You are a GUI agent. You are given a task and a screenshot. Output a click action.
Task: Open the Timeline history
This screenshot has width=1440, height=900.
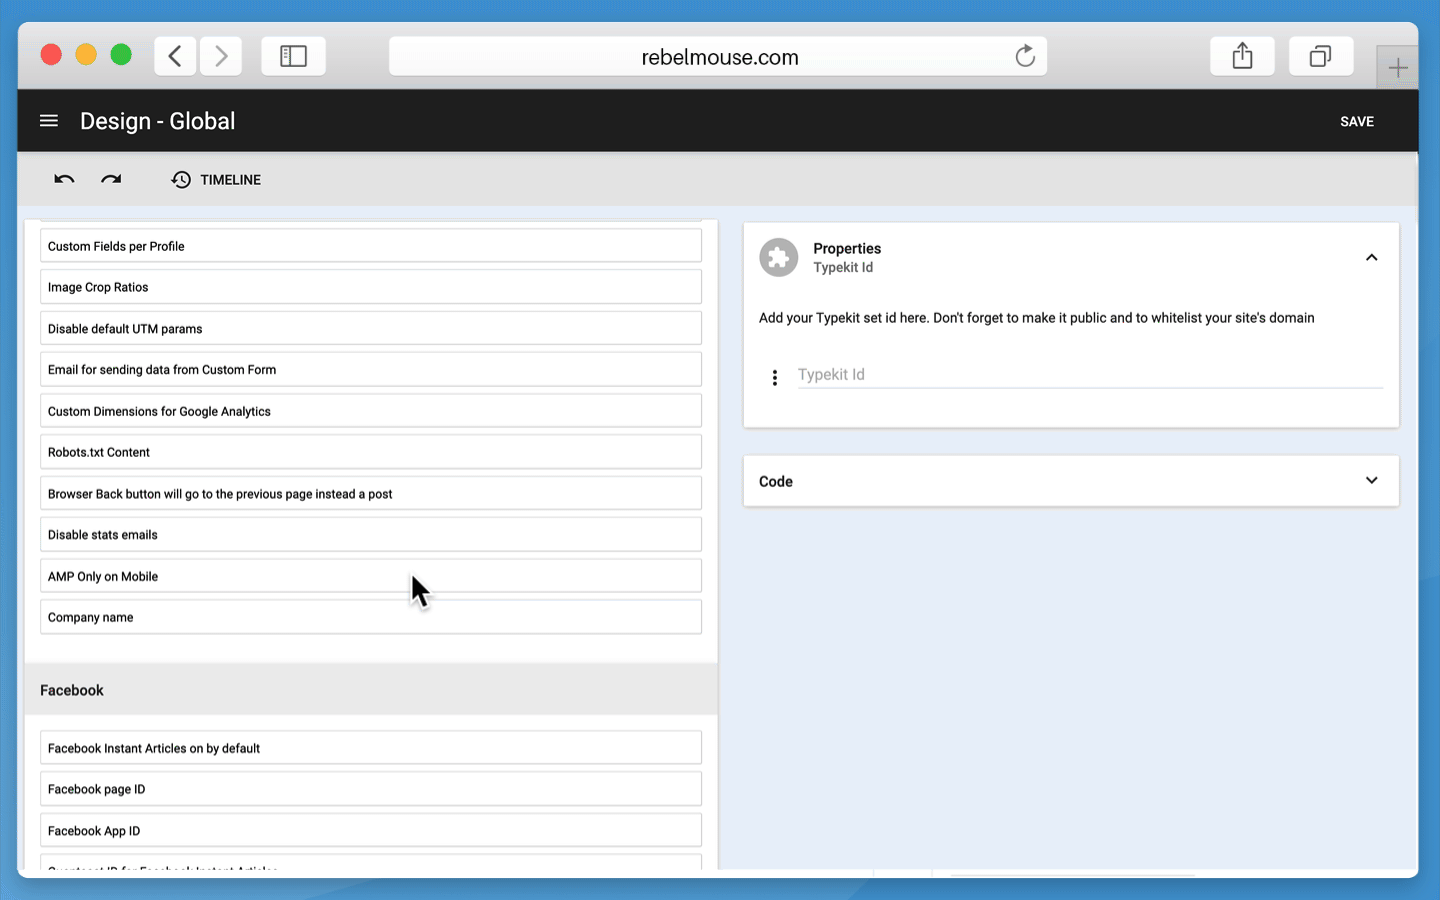(216, 180)
